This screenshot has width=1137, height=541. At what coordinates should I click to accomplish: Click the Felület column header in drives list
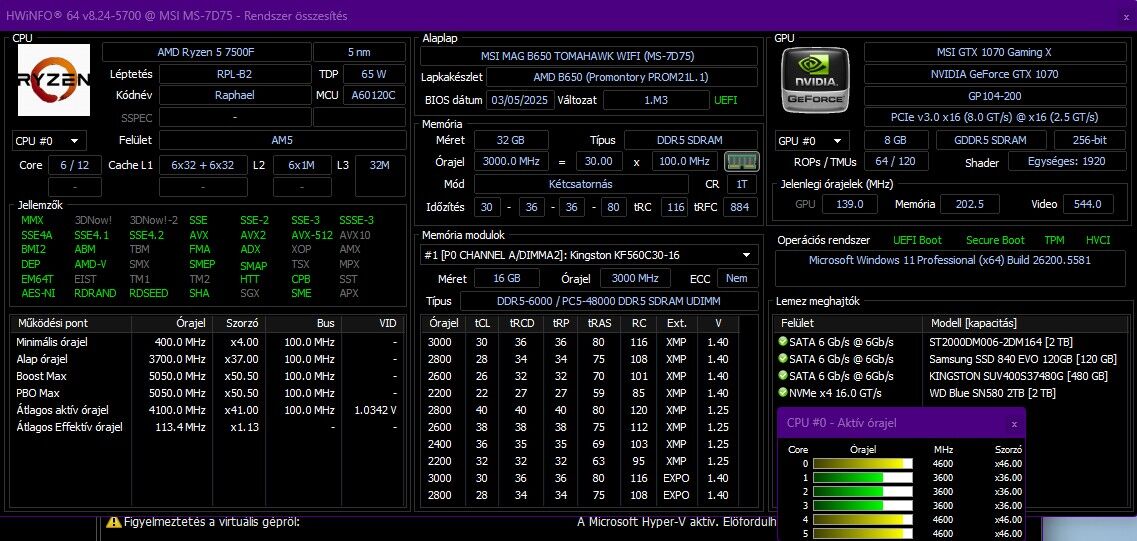[848, 323]
